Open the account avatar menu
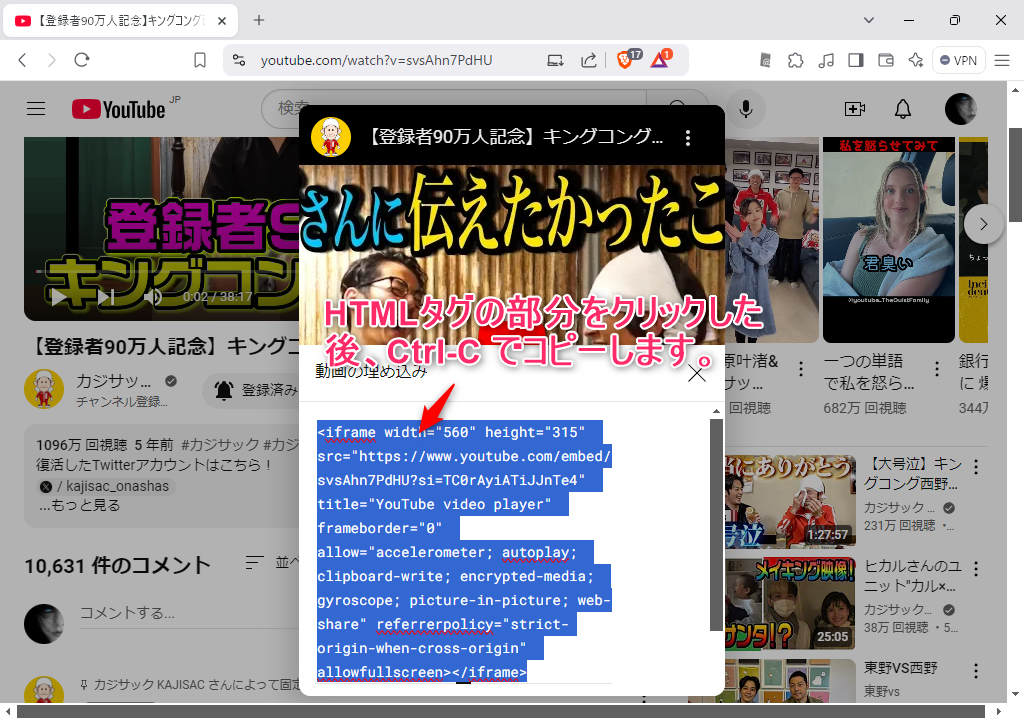1024x720 pixels. 961,109
